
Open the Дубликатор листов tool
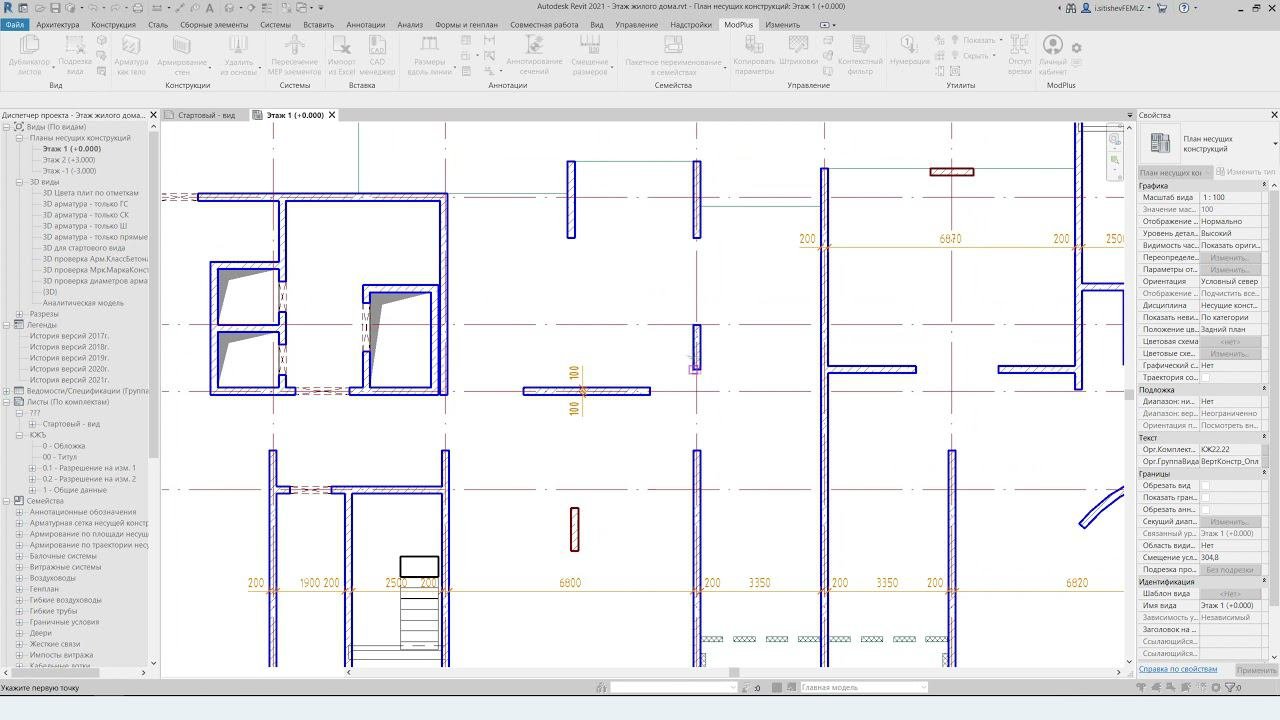pyautogui.click(x=29, y=54)
